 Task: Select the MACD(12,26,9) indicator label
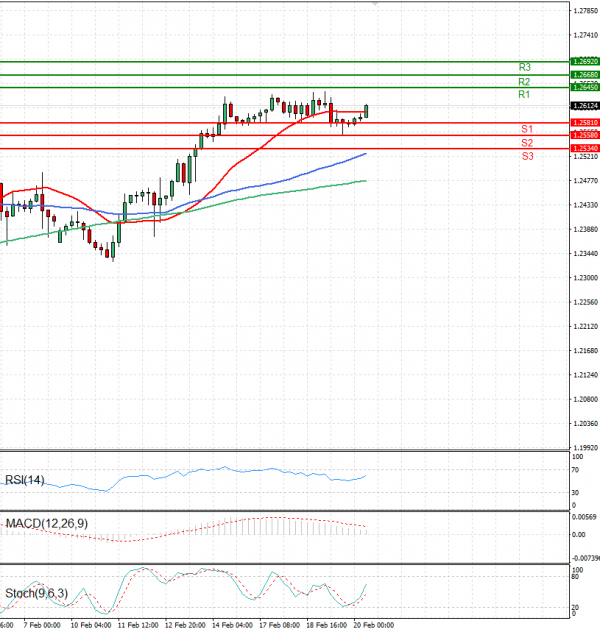[x=46, y=524]
